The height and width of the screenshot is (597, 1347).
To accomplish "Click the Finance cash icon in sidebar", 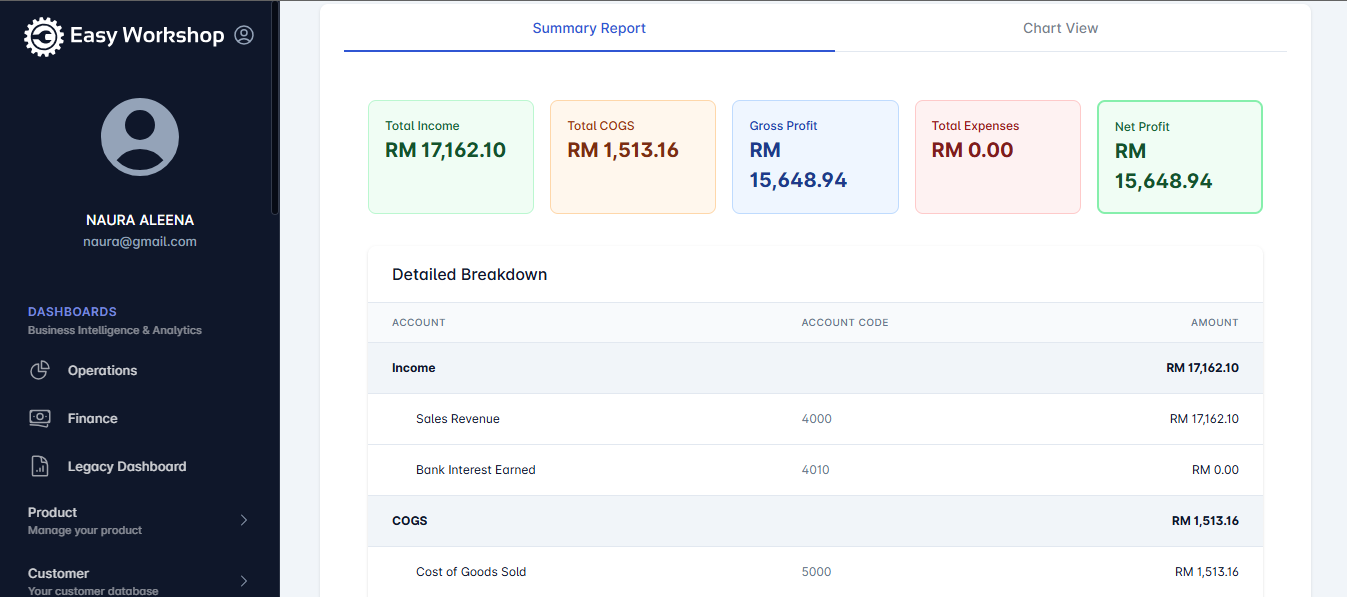I will [x=40, y=418].
